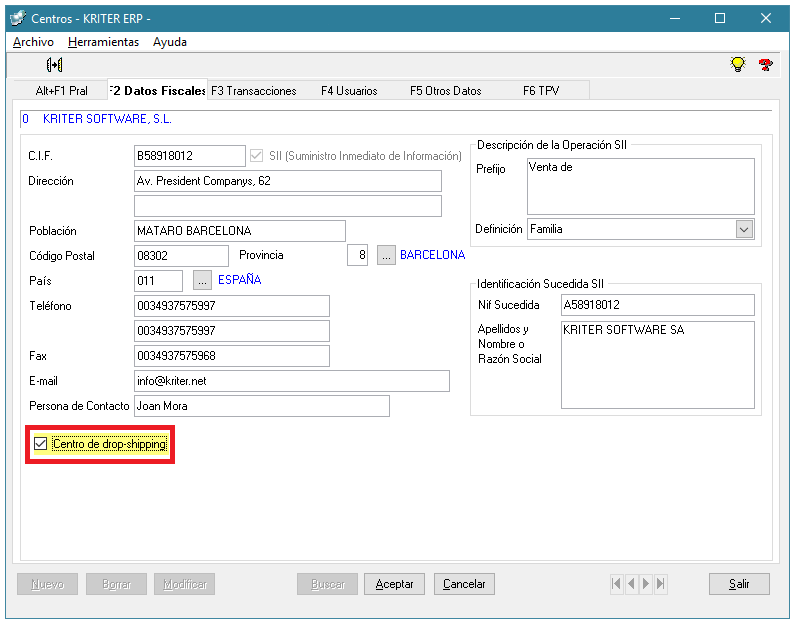
Task: Click the E-mail field info@kriter.net
Action: tap(292, 381)
